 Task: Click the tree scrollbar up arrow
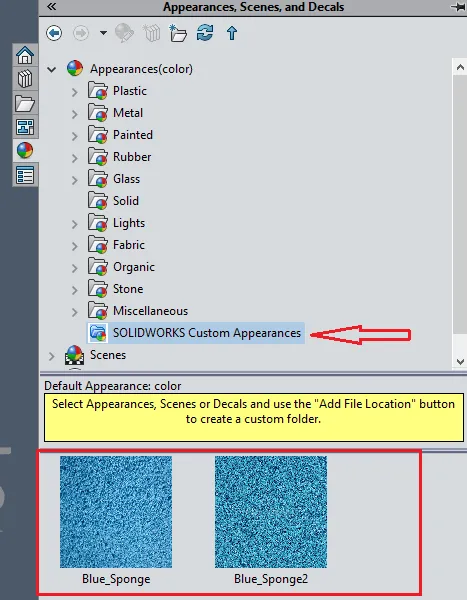pyautogui.click(x=460, y=67)
